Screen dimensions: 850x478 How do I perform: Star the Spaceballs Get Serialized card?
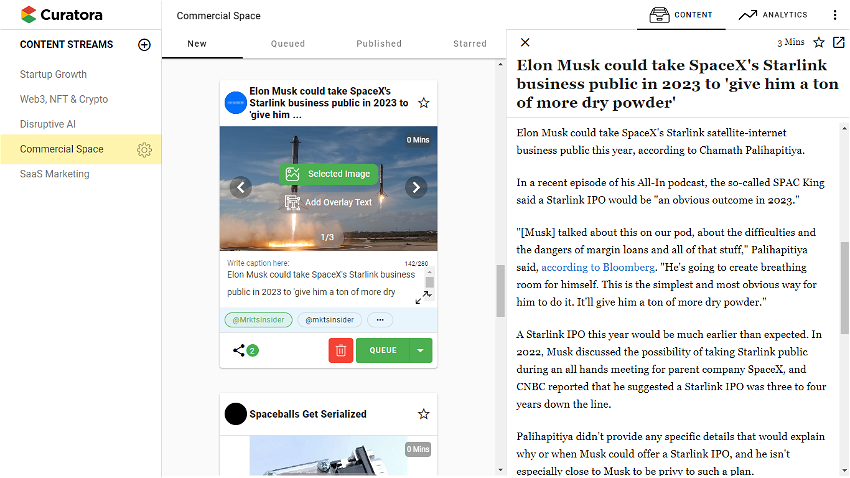(424, 414)
